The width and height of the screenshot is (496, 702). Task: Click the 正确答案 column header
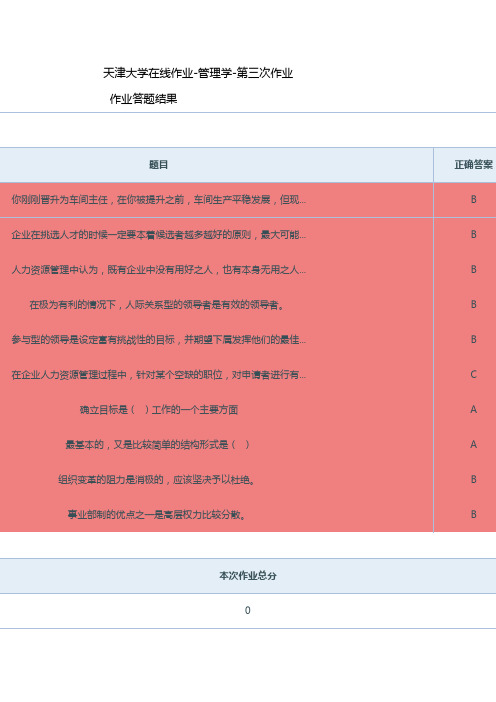(x=474, y=165)
